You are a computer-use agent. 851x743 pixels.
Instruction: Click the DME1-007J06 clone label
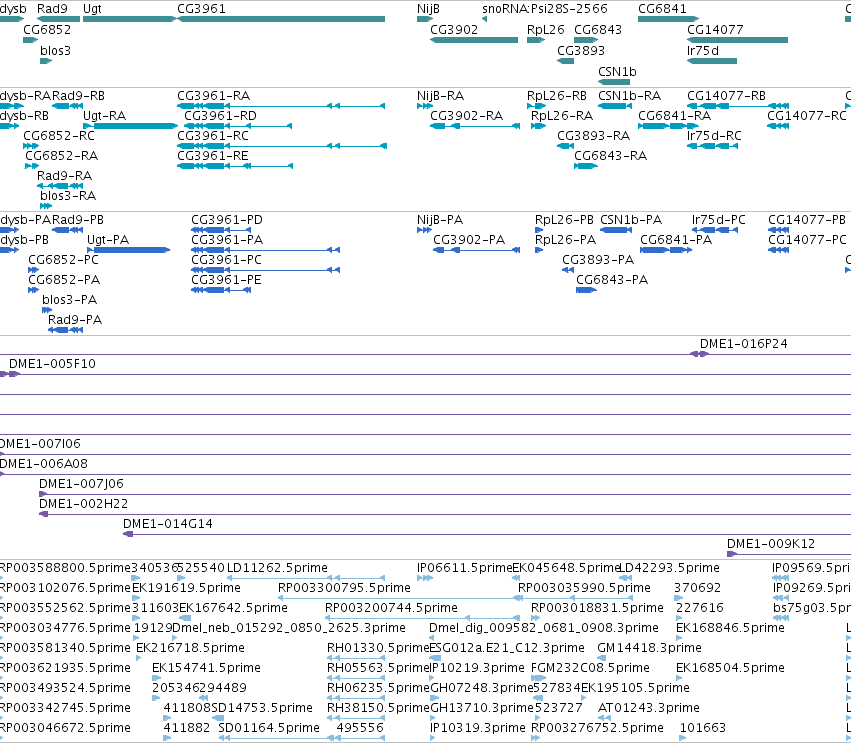(x=81, y=484)
